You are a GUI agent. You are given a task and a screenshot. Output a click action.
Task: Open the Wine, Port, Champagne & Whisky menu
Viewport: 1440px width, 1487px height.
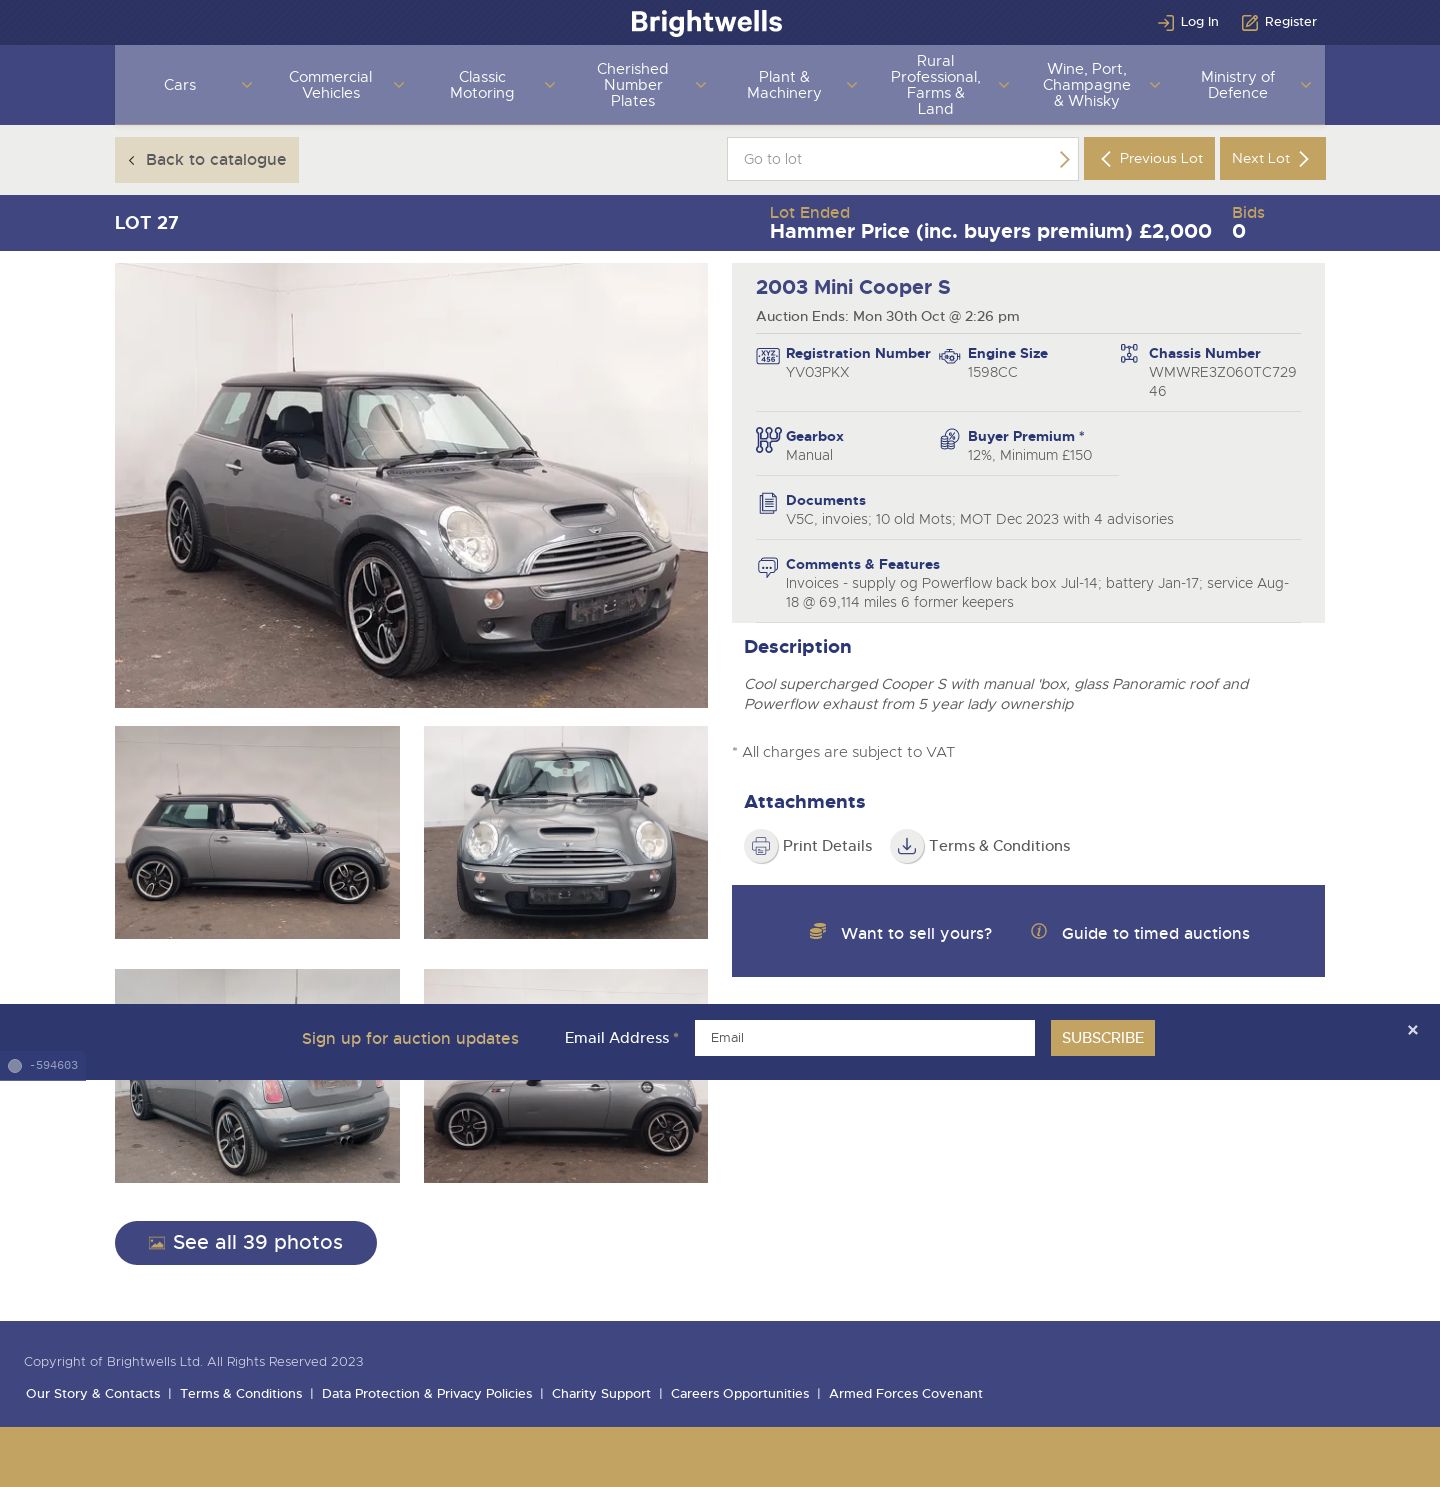(x=1087, y=85)
